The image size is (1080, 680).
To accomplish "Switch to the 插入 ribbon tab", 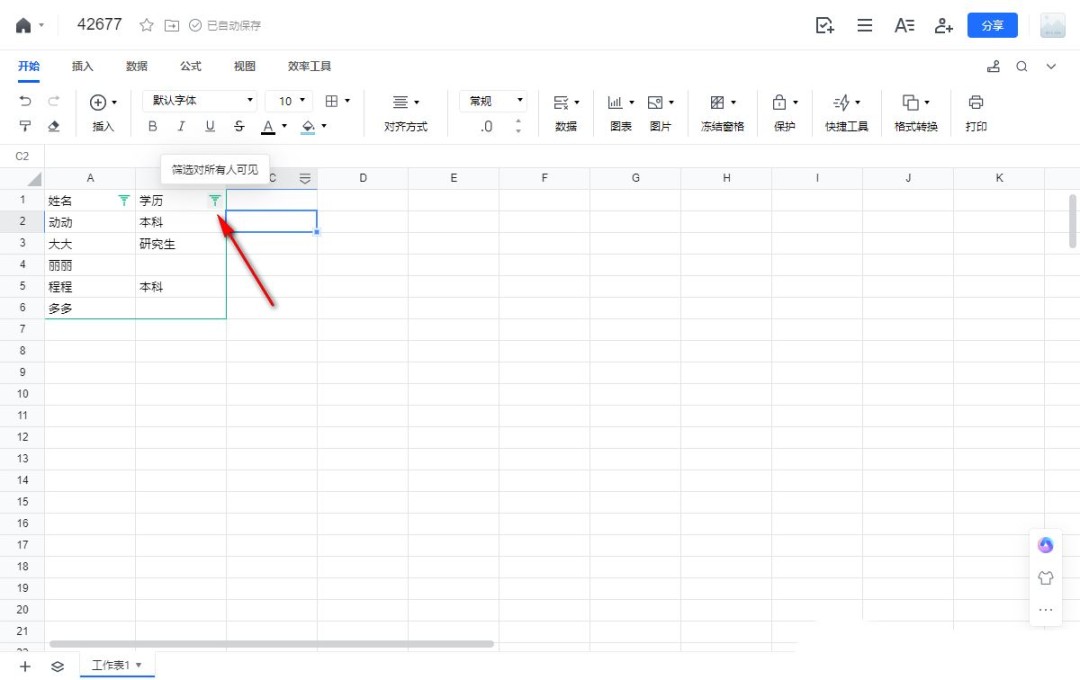I will pyautogui.click(x=82, y=65).
